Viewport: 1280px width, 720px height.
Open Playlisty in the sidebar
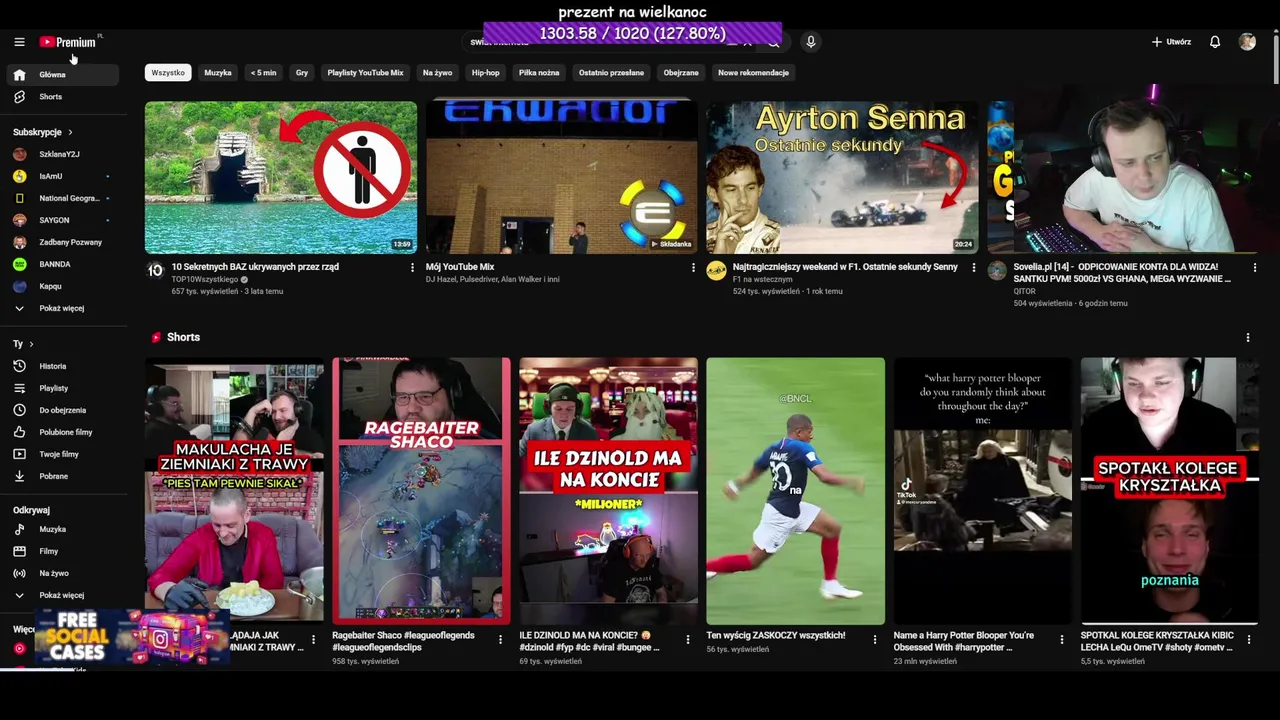64,388
